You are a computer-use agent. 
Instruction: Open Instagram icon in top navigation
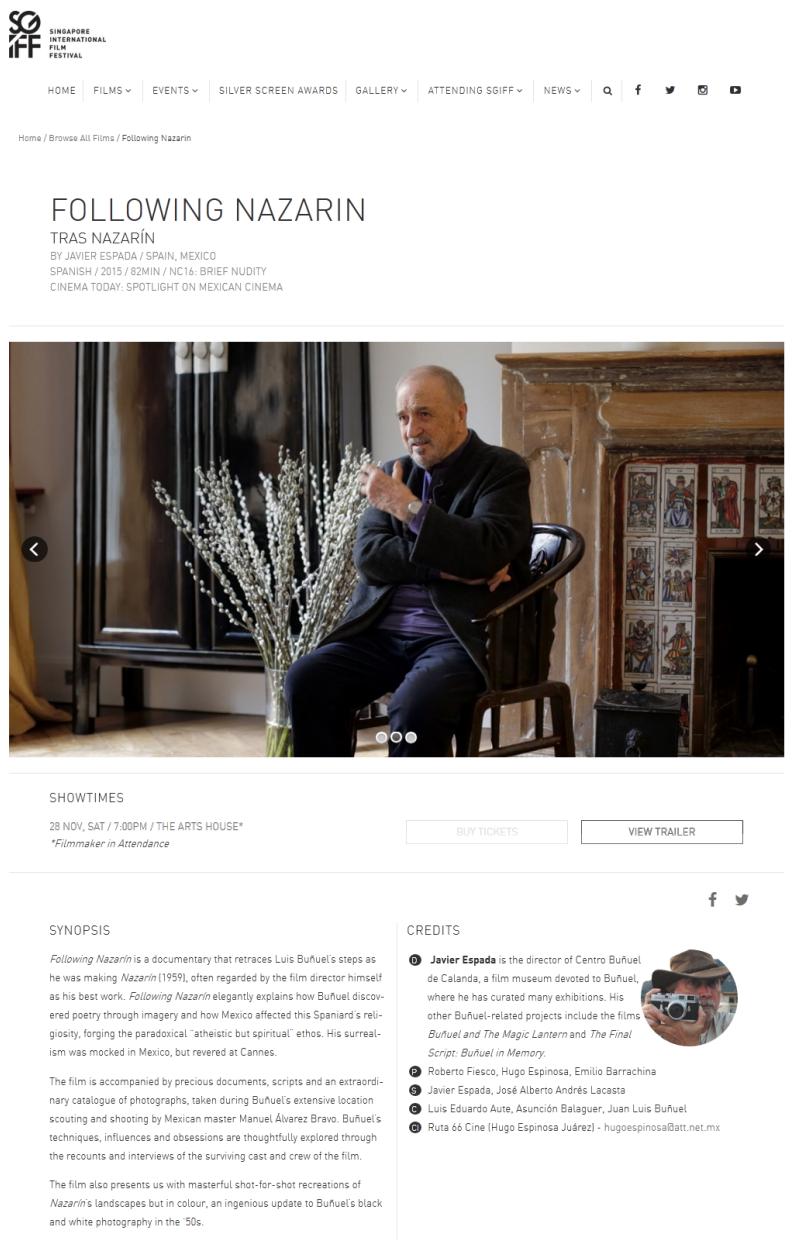pos(702,90)
